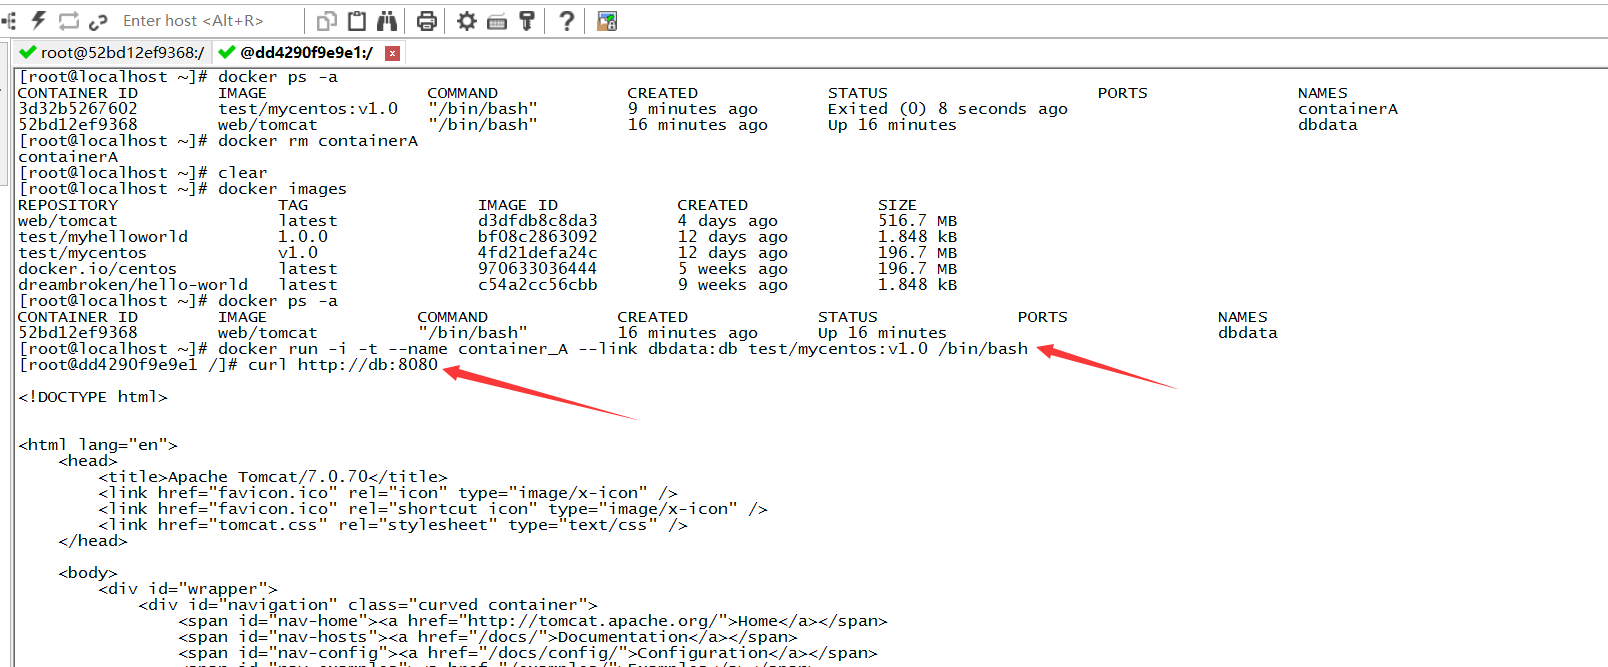Click the <!DOCTYPE html> output line
1608x667 pixels.
tap(93, 397)
